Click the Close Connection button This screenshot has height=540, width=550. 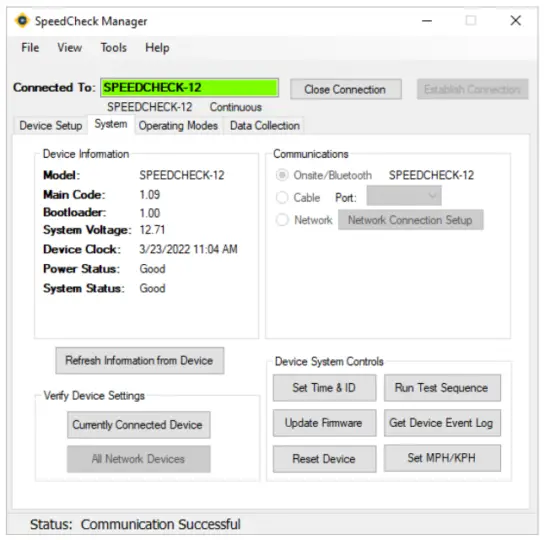346,89
